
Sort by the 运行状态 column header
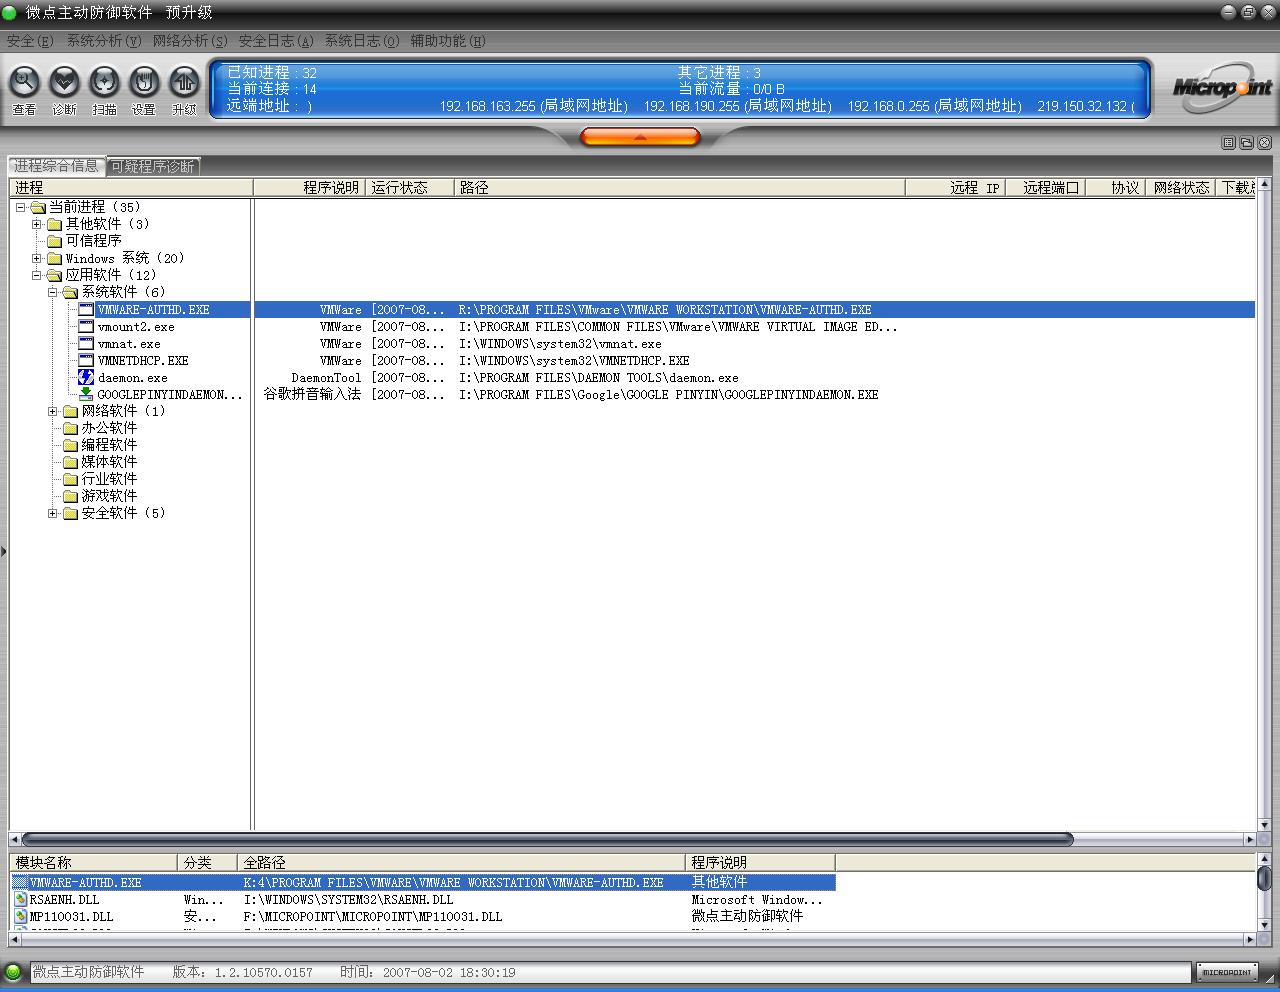click(411, 188)
